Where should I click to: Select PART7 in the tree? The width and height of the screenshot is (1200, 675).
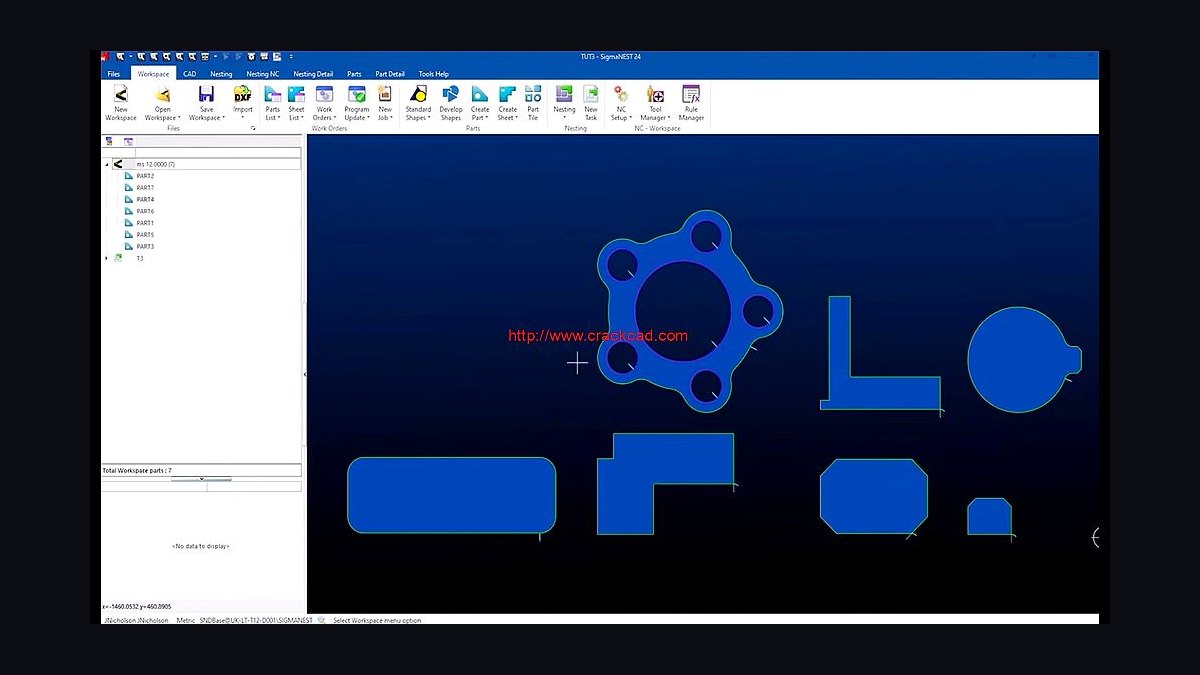tap(145, 188)
